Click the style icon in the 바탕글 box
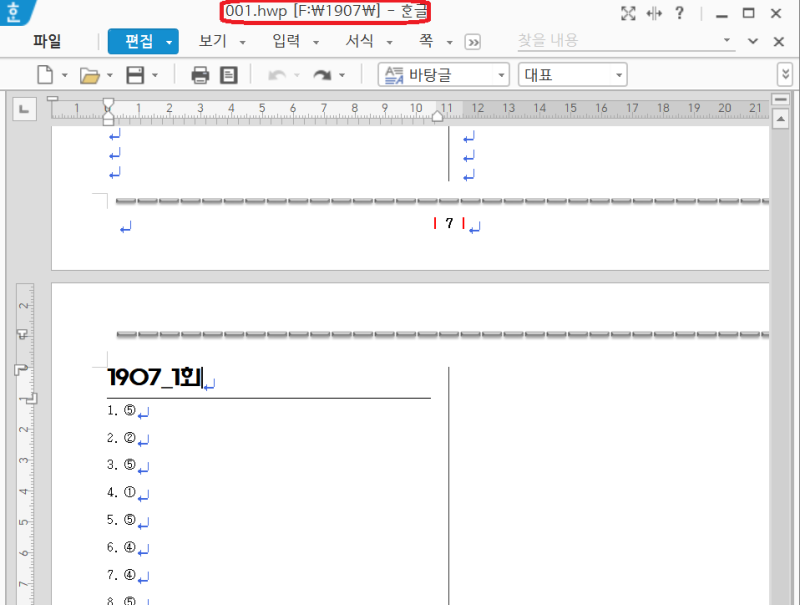 click(393, 75)
